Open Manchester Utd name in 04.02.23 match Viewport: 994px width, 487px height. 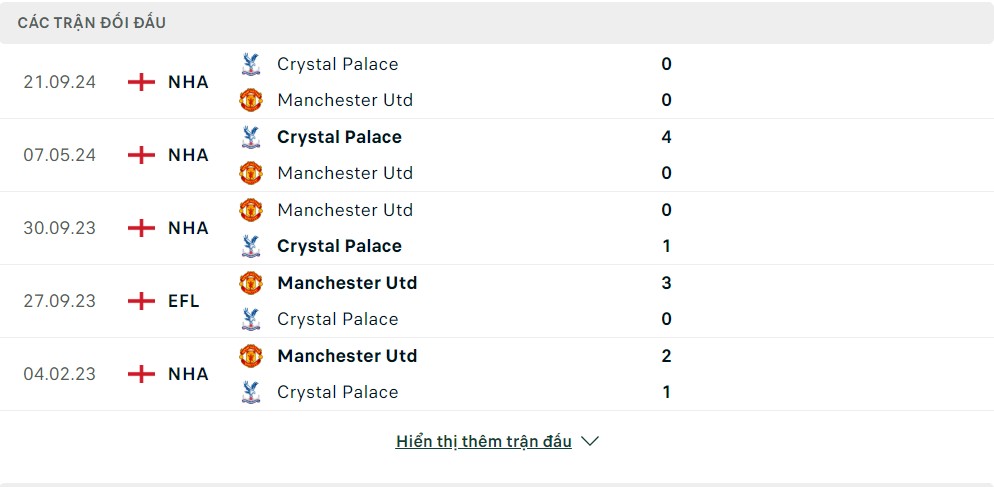click(x=347, y=356)
